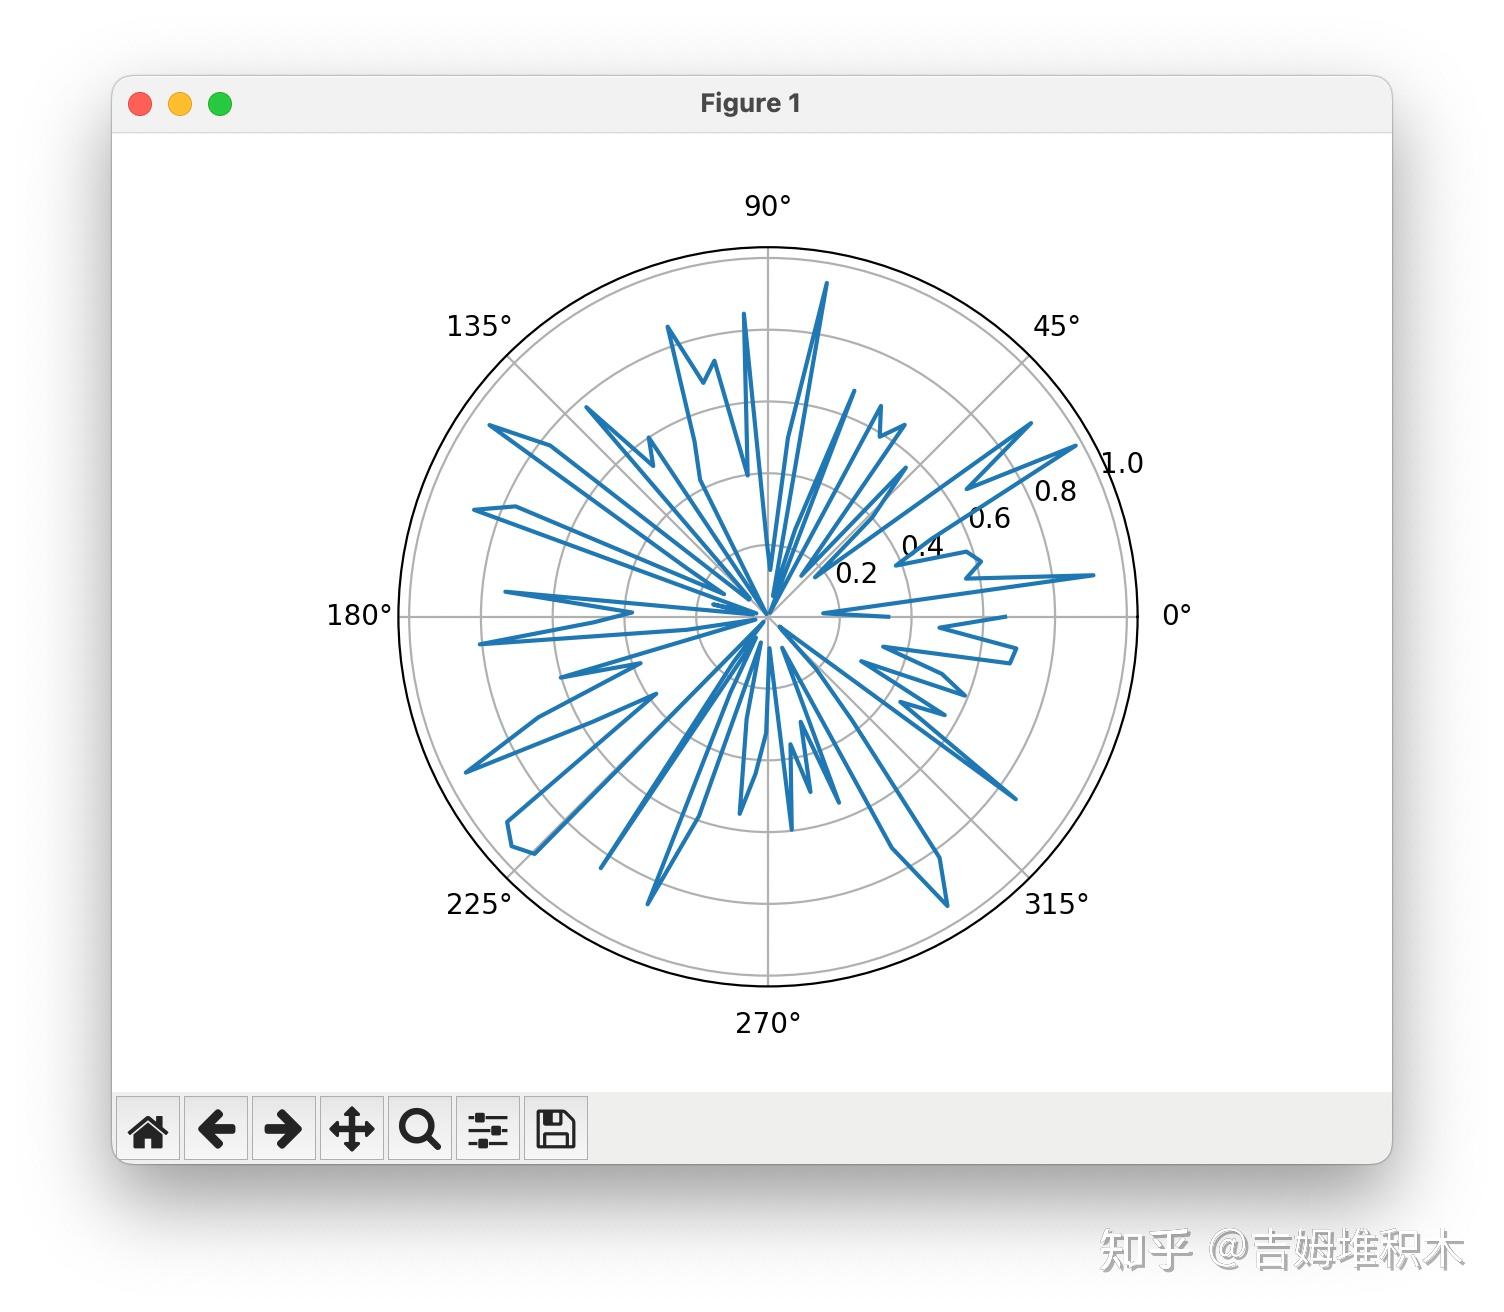1504x1312 pixels.
Task: Toggle zoom mode using the toolbar magnifier
Action: click(x=419, y=1129)
